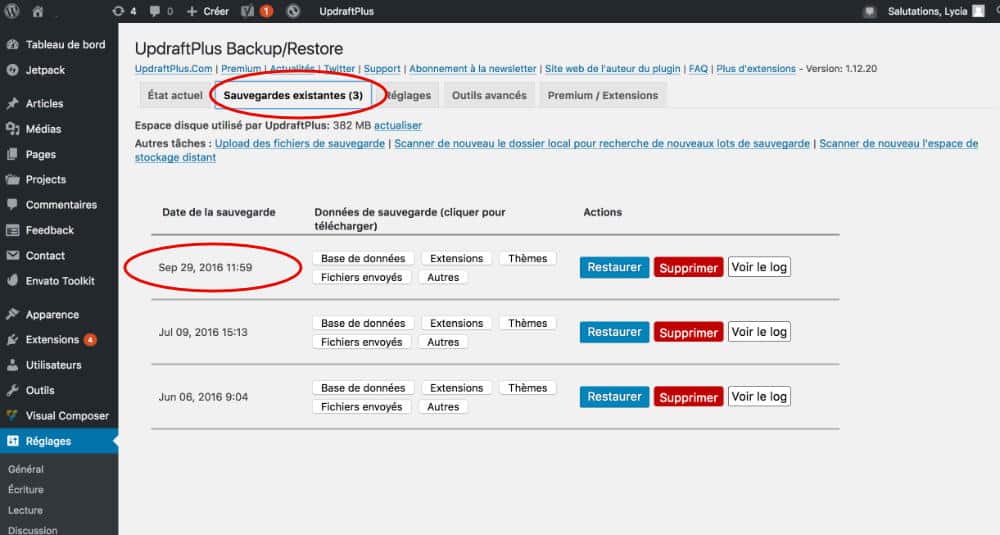Open the Lecture settings submenu item
Viewport: 1000px width, 535px height.
26,510
